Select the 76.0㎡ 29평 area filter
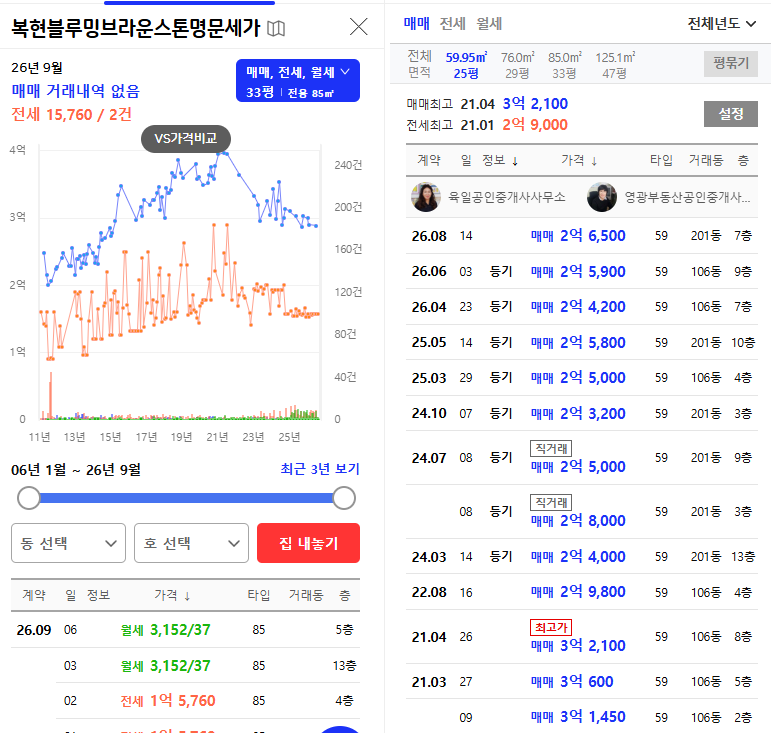 click(x=517, y=65)
